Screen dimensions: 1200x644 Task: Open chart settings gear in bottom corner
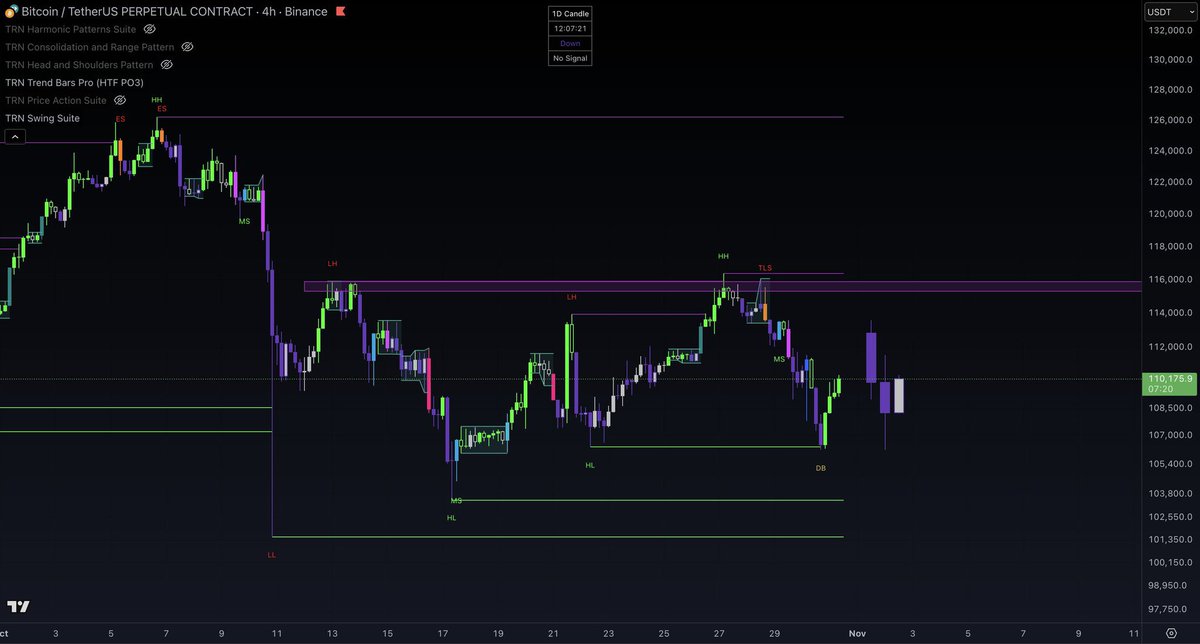[1171, 634]
